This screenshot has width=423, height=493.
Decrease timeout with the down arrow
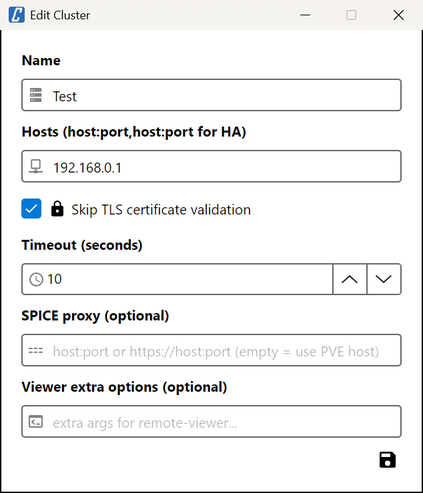point(384,279)
